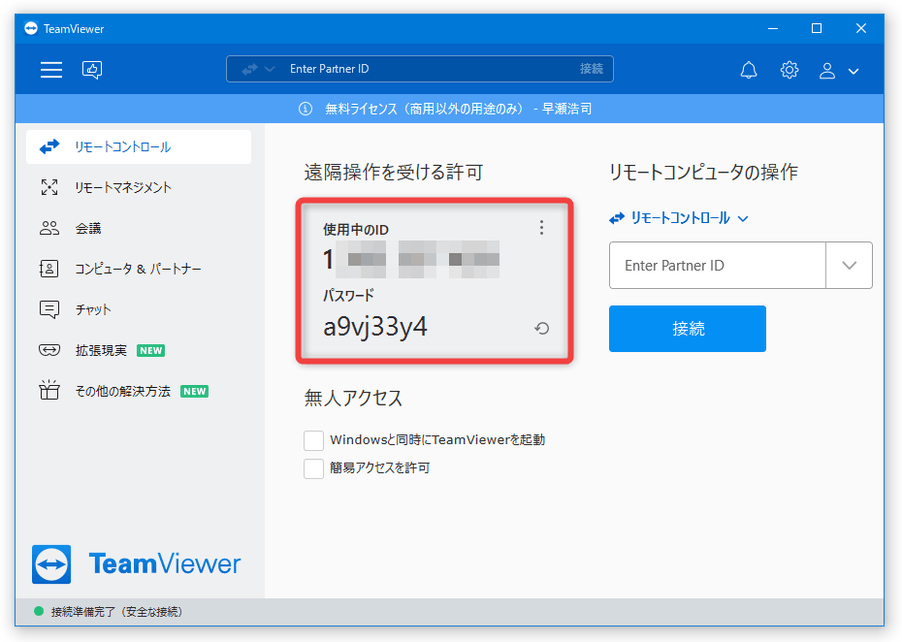
Task: Open the hamburger main menu
Action: 51,70
